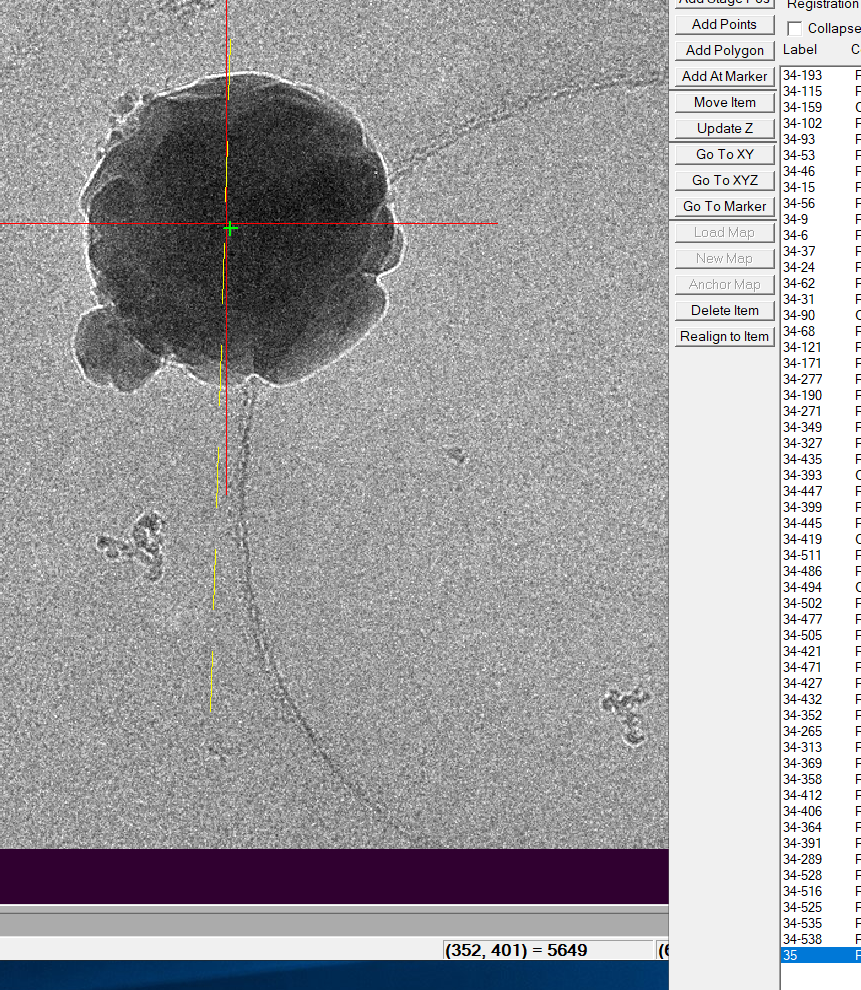The image size is (861, 990).
Task: Pick navigator item 34-419
Action: [821, 539]
